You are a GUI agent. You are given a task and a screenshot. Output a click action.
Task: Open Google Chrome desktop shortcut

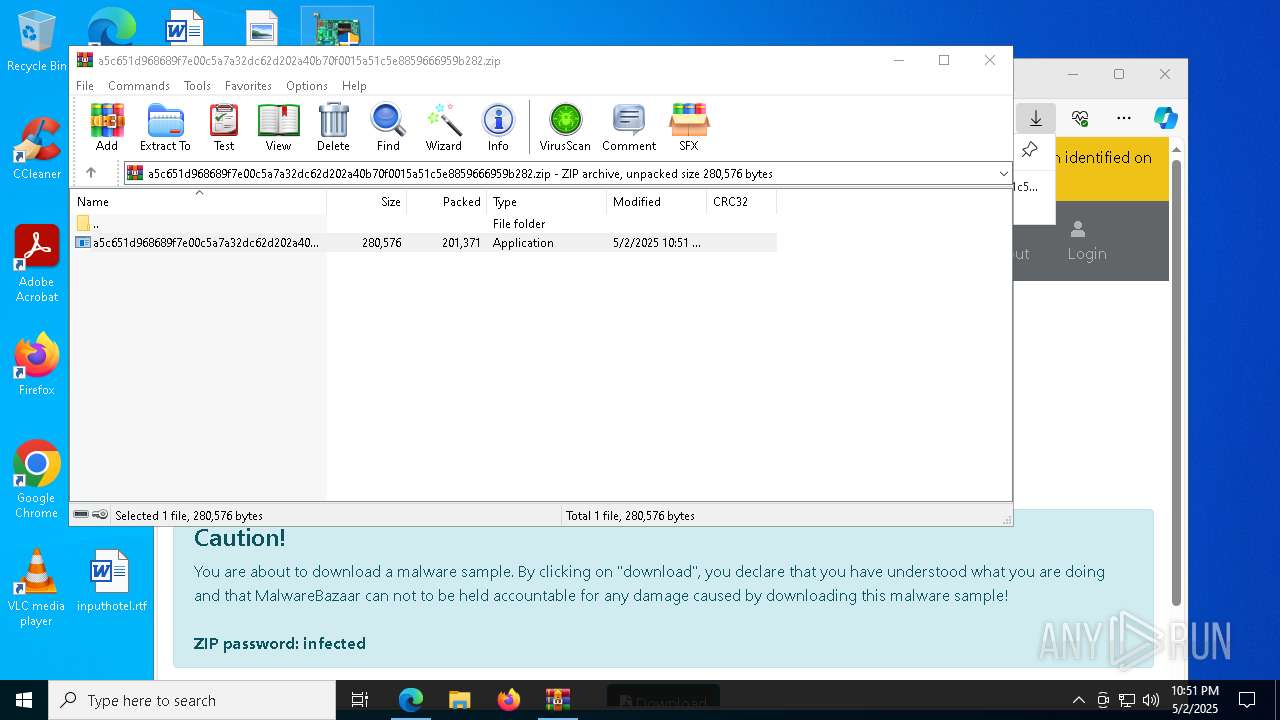coord(37,480)
